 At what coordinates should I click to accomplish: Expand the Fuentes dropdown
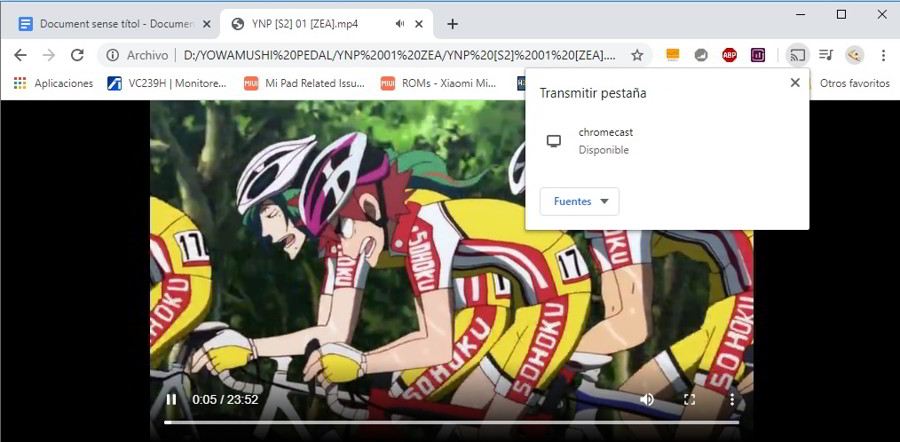(579, 201)
